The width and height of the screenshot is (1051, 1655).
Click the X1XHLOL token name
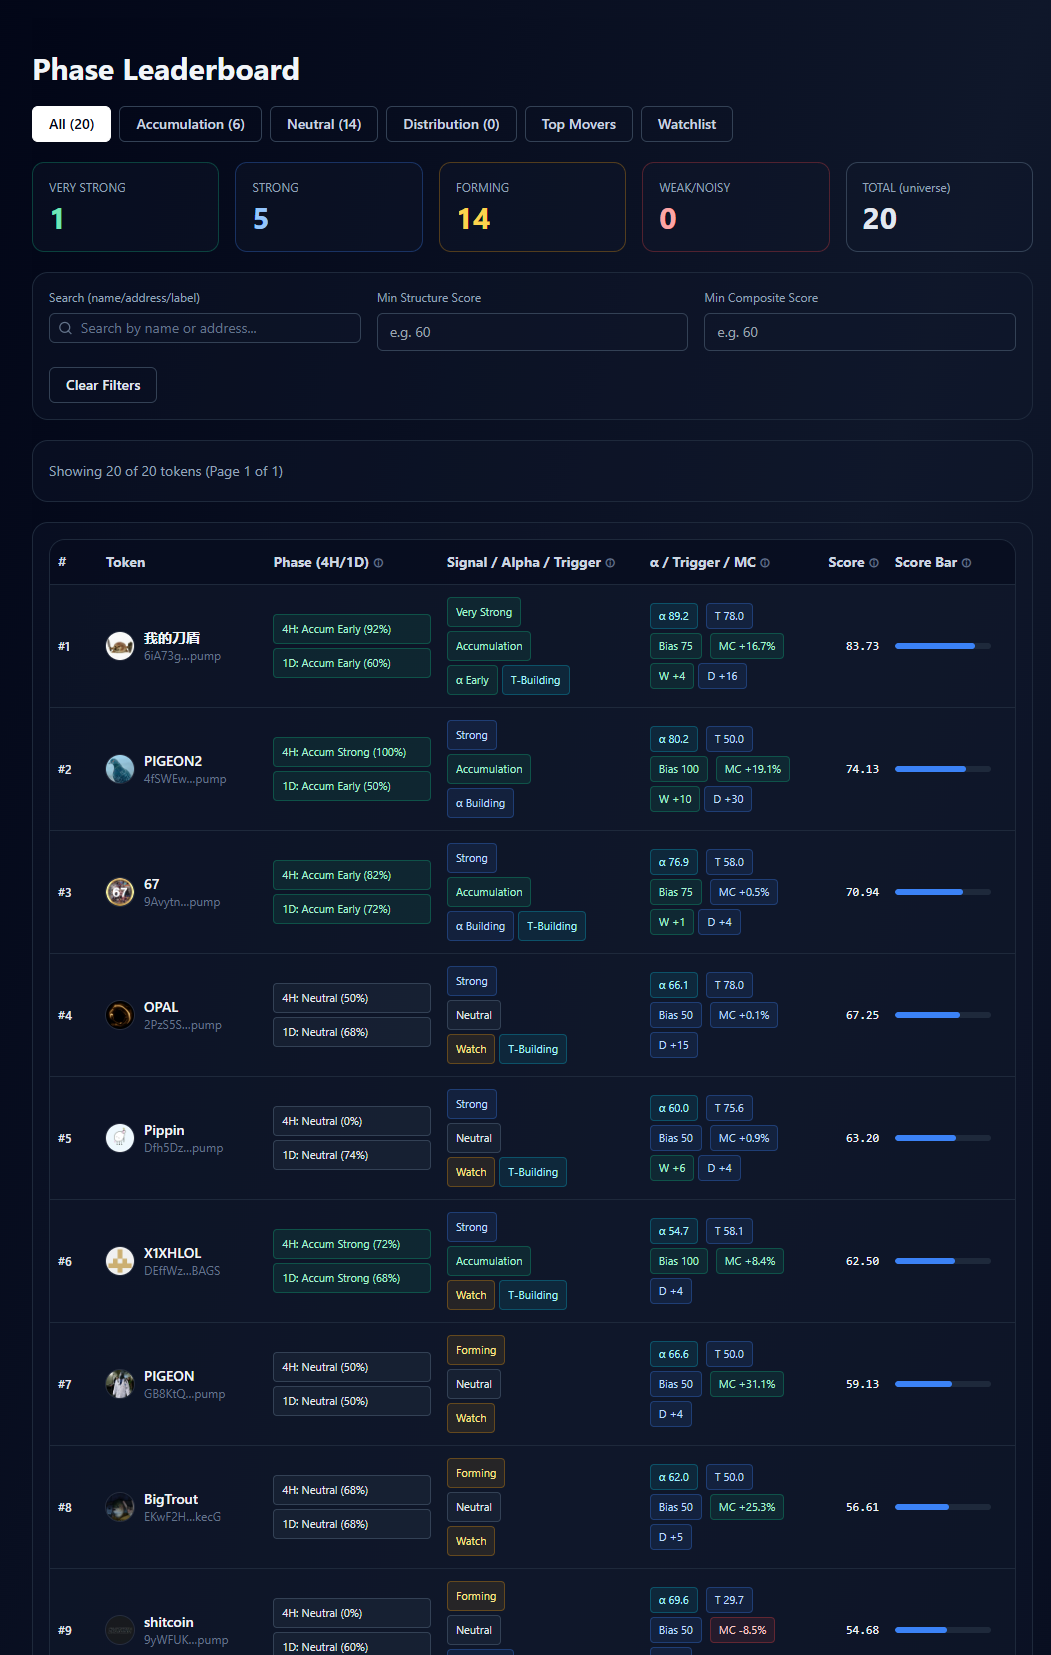point(173,1253)
